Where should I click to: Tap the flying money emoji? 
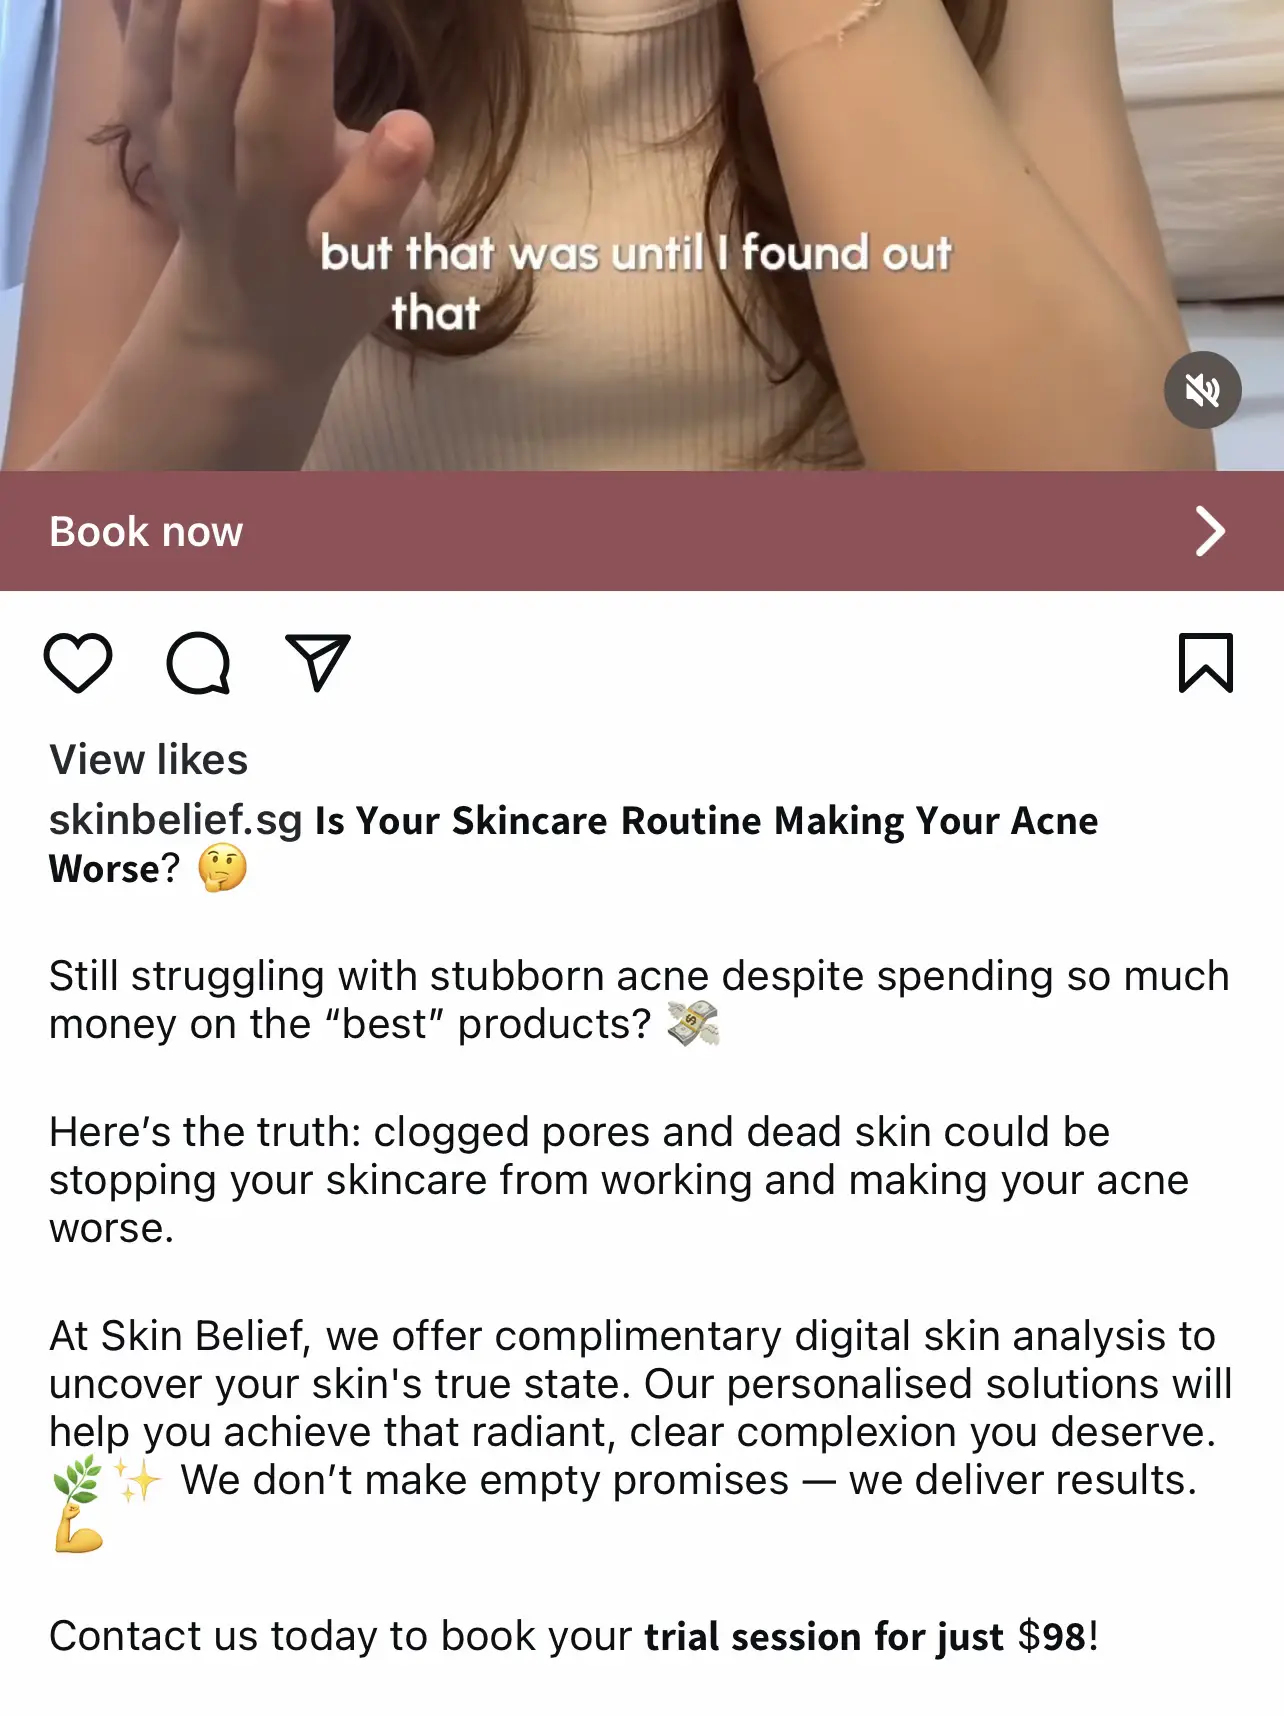coord(693,1024)
